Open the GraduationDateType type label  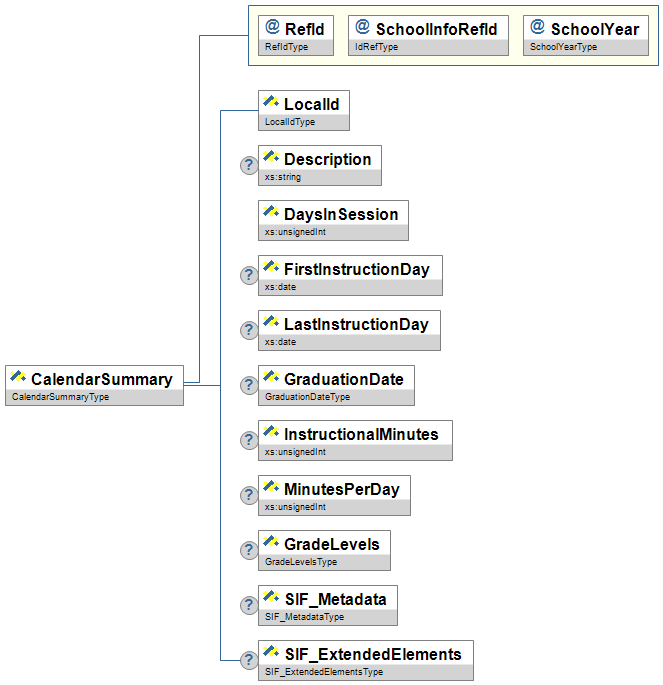pyautogui.click(x=307, y=397)
